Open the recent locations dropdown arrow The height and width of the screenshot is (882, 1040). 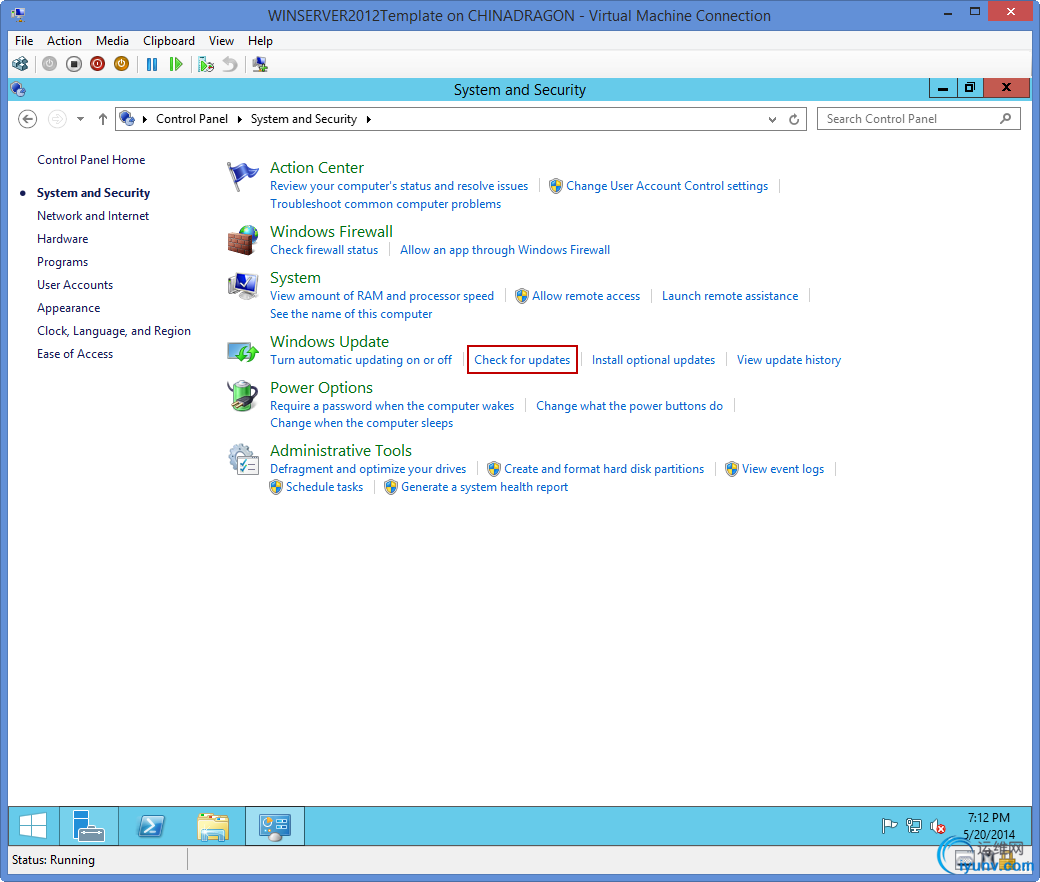[80, 119]
